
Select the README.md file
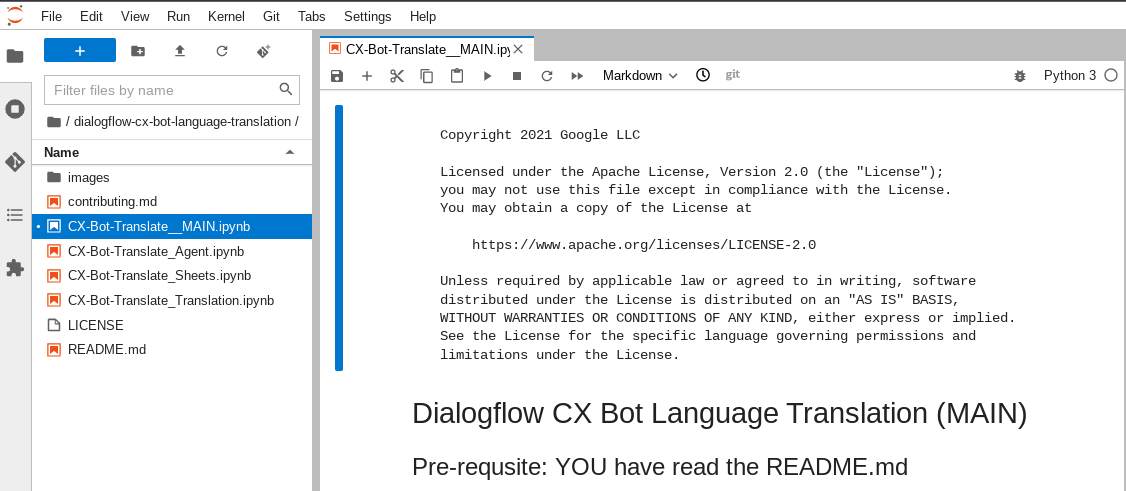coord(172,350)
